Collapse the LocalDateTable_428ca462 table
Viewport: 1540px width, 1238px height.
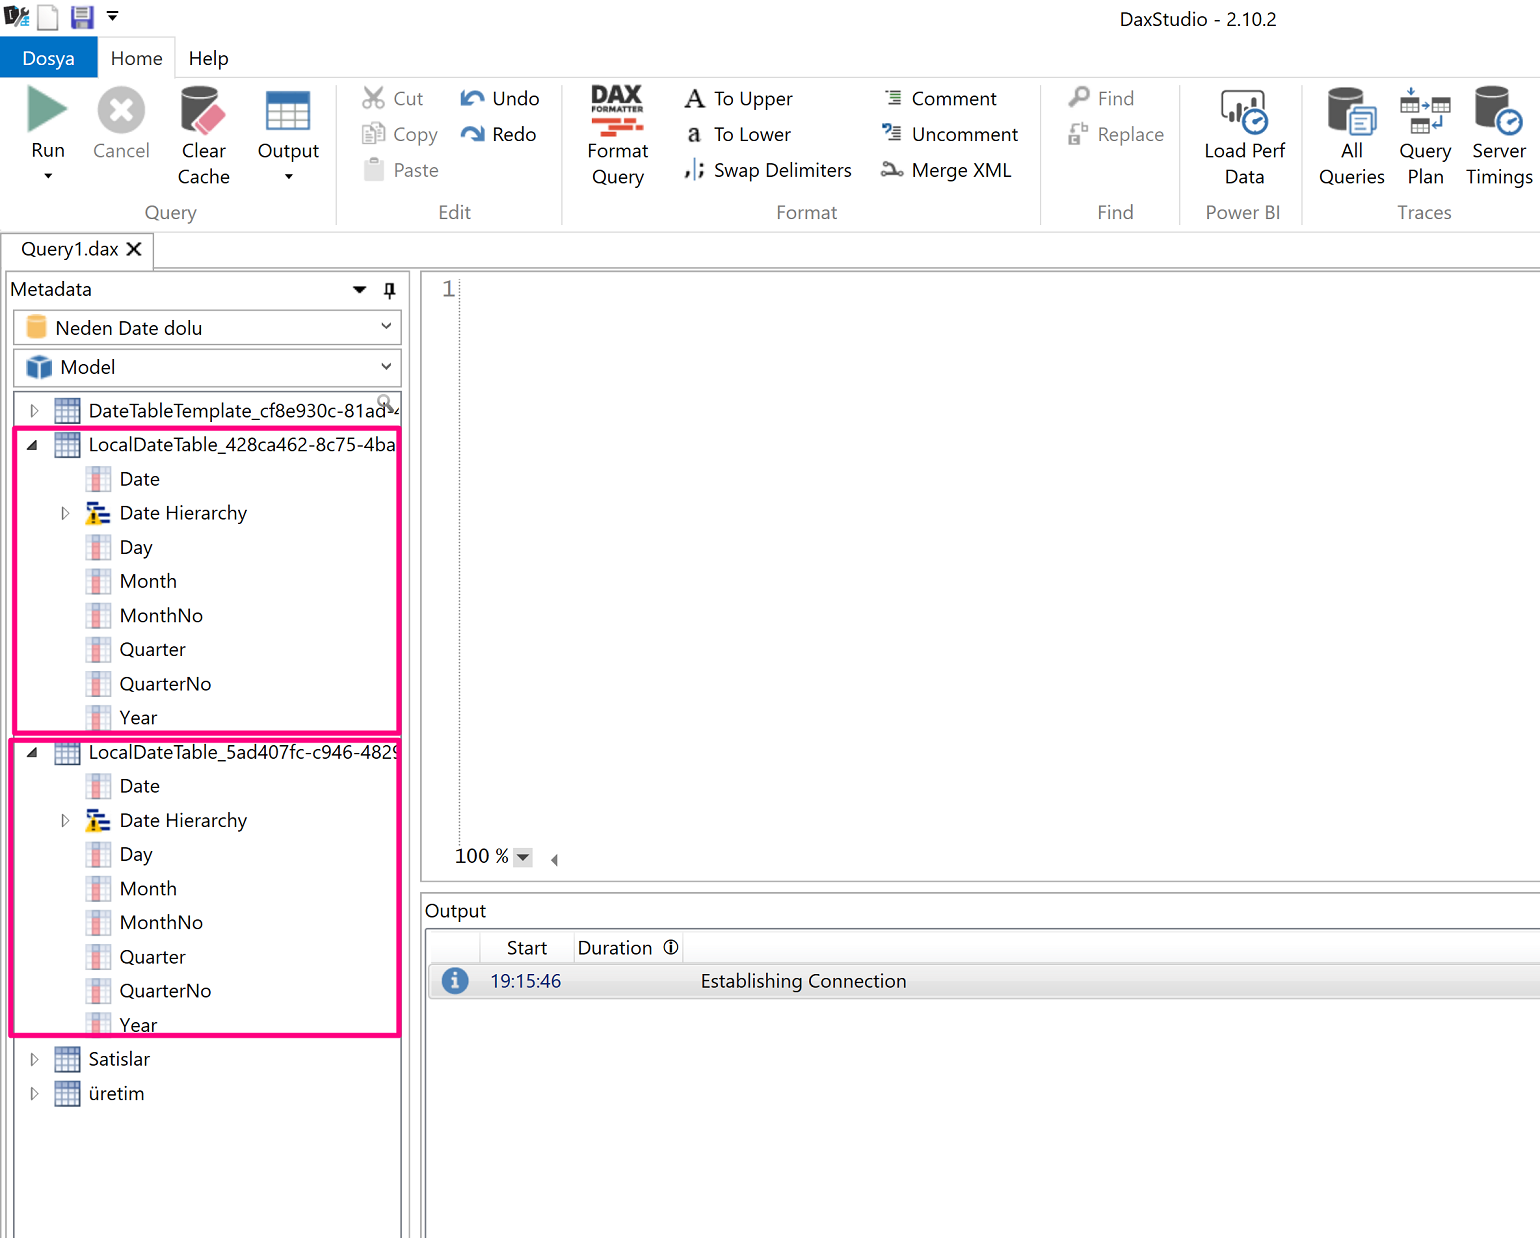click(32, 445)
